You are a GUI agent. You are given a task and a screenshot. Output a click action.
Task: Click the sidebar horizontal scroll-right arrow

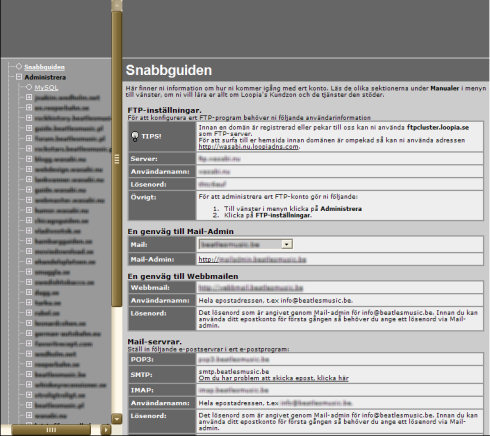point(106,429)
